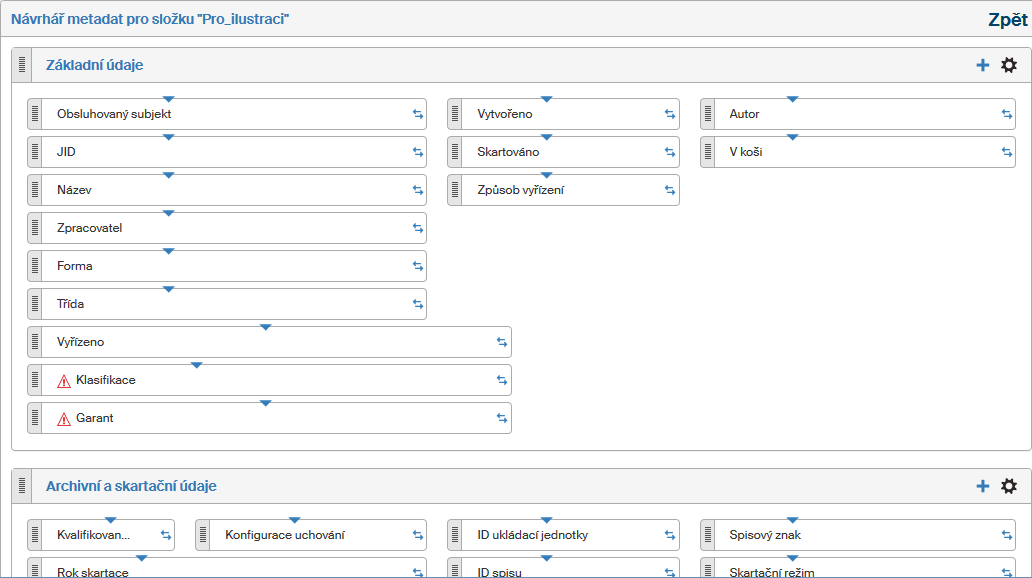Click warning icon on Klasifikace field

point(64,381)
